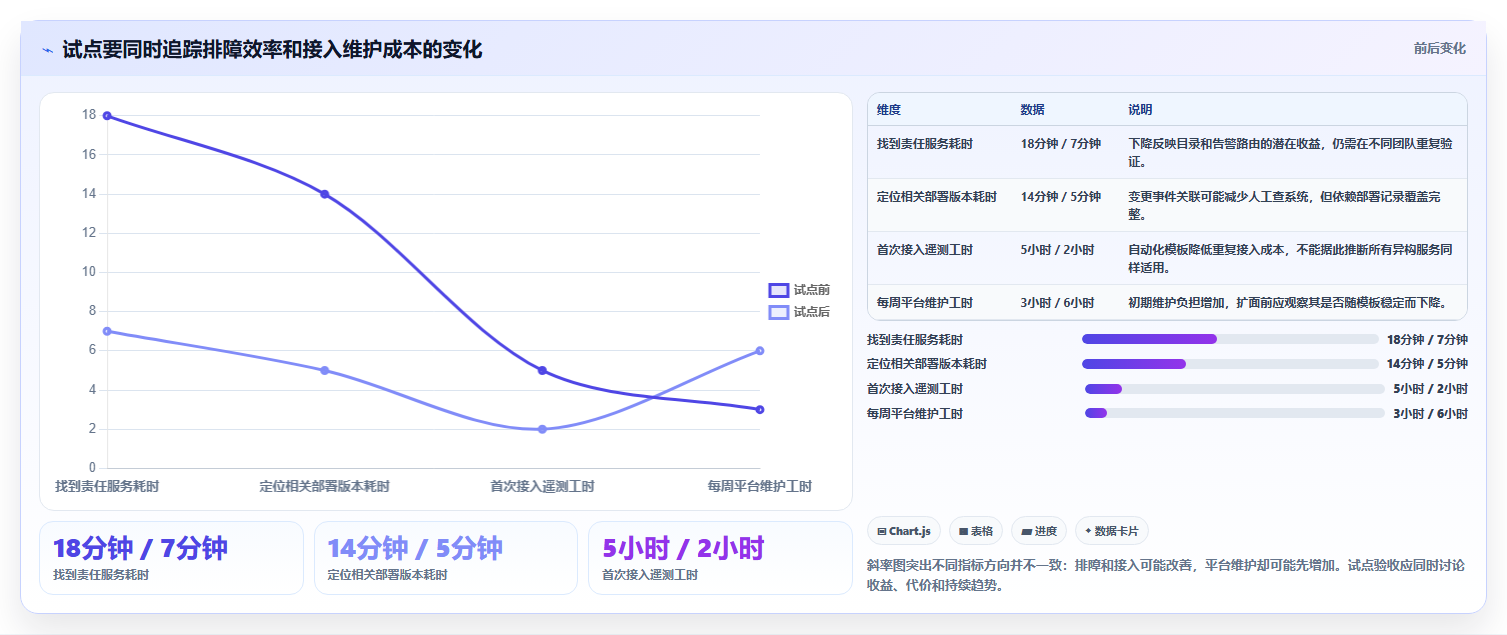Click the trend icon beside the panel title
Image resolution: width=1507 pixels, height=635 pixels.
pyautogui.click(x=48, y=50)
